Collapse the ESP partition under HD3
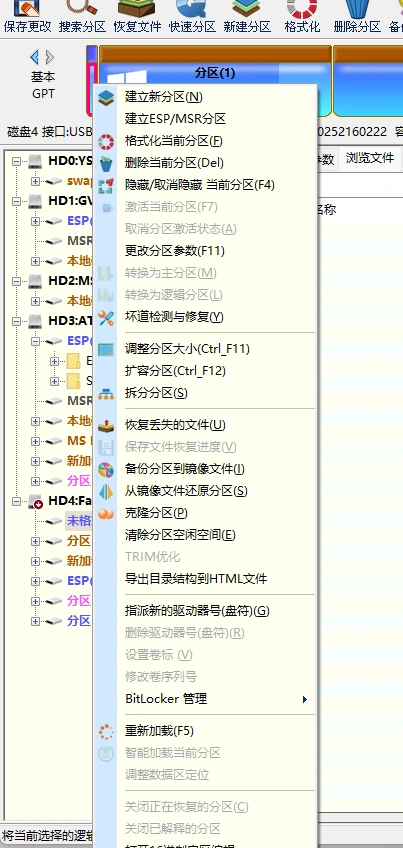Image resolution: width=403 pixels, height=848 pixels. point(35,341)
